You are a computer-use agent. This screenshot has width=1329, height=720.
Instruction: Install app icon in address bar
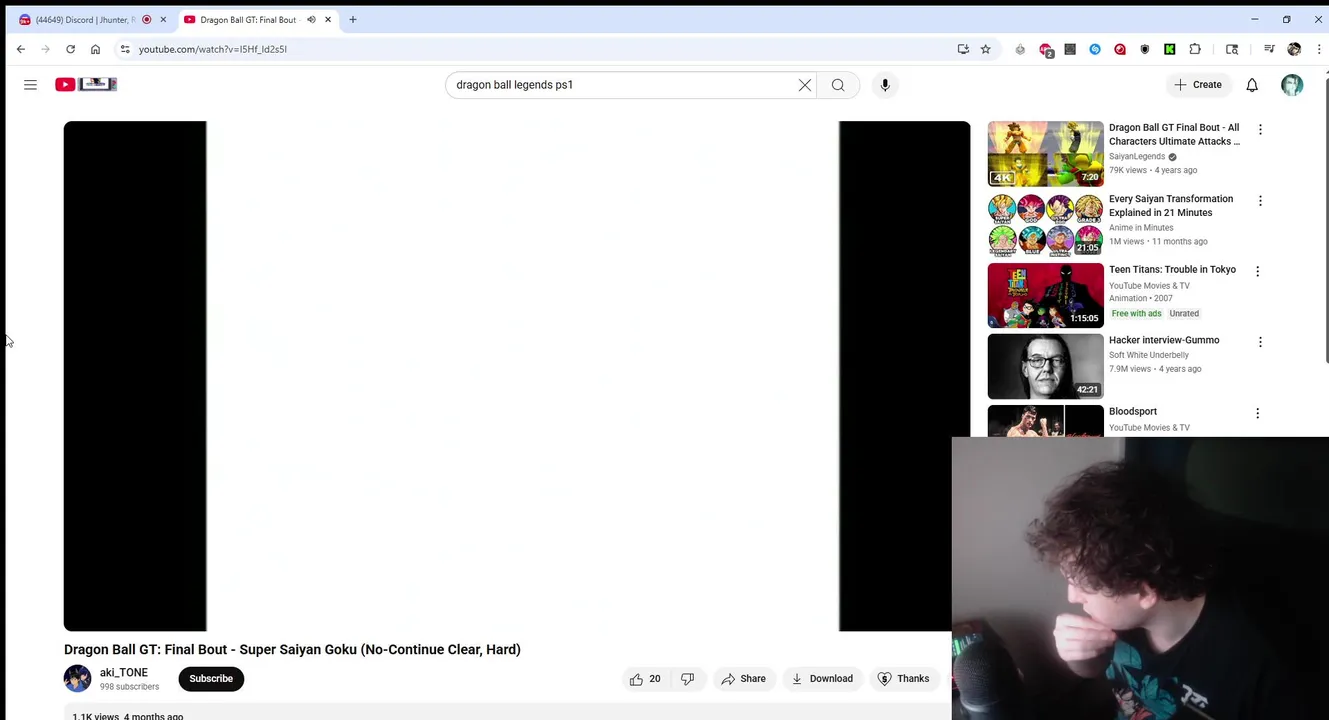click(x=963, y=49)
